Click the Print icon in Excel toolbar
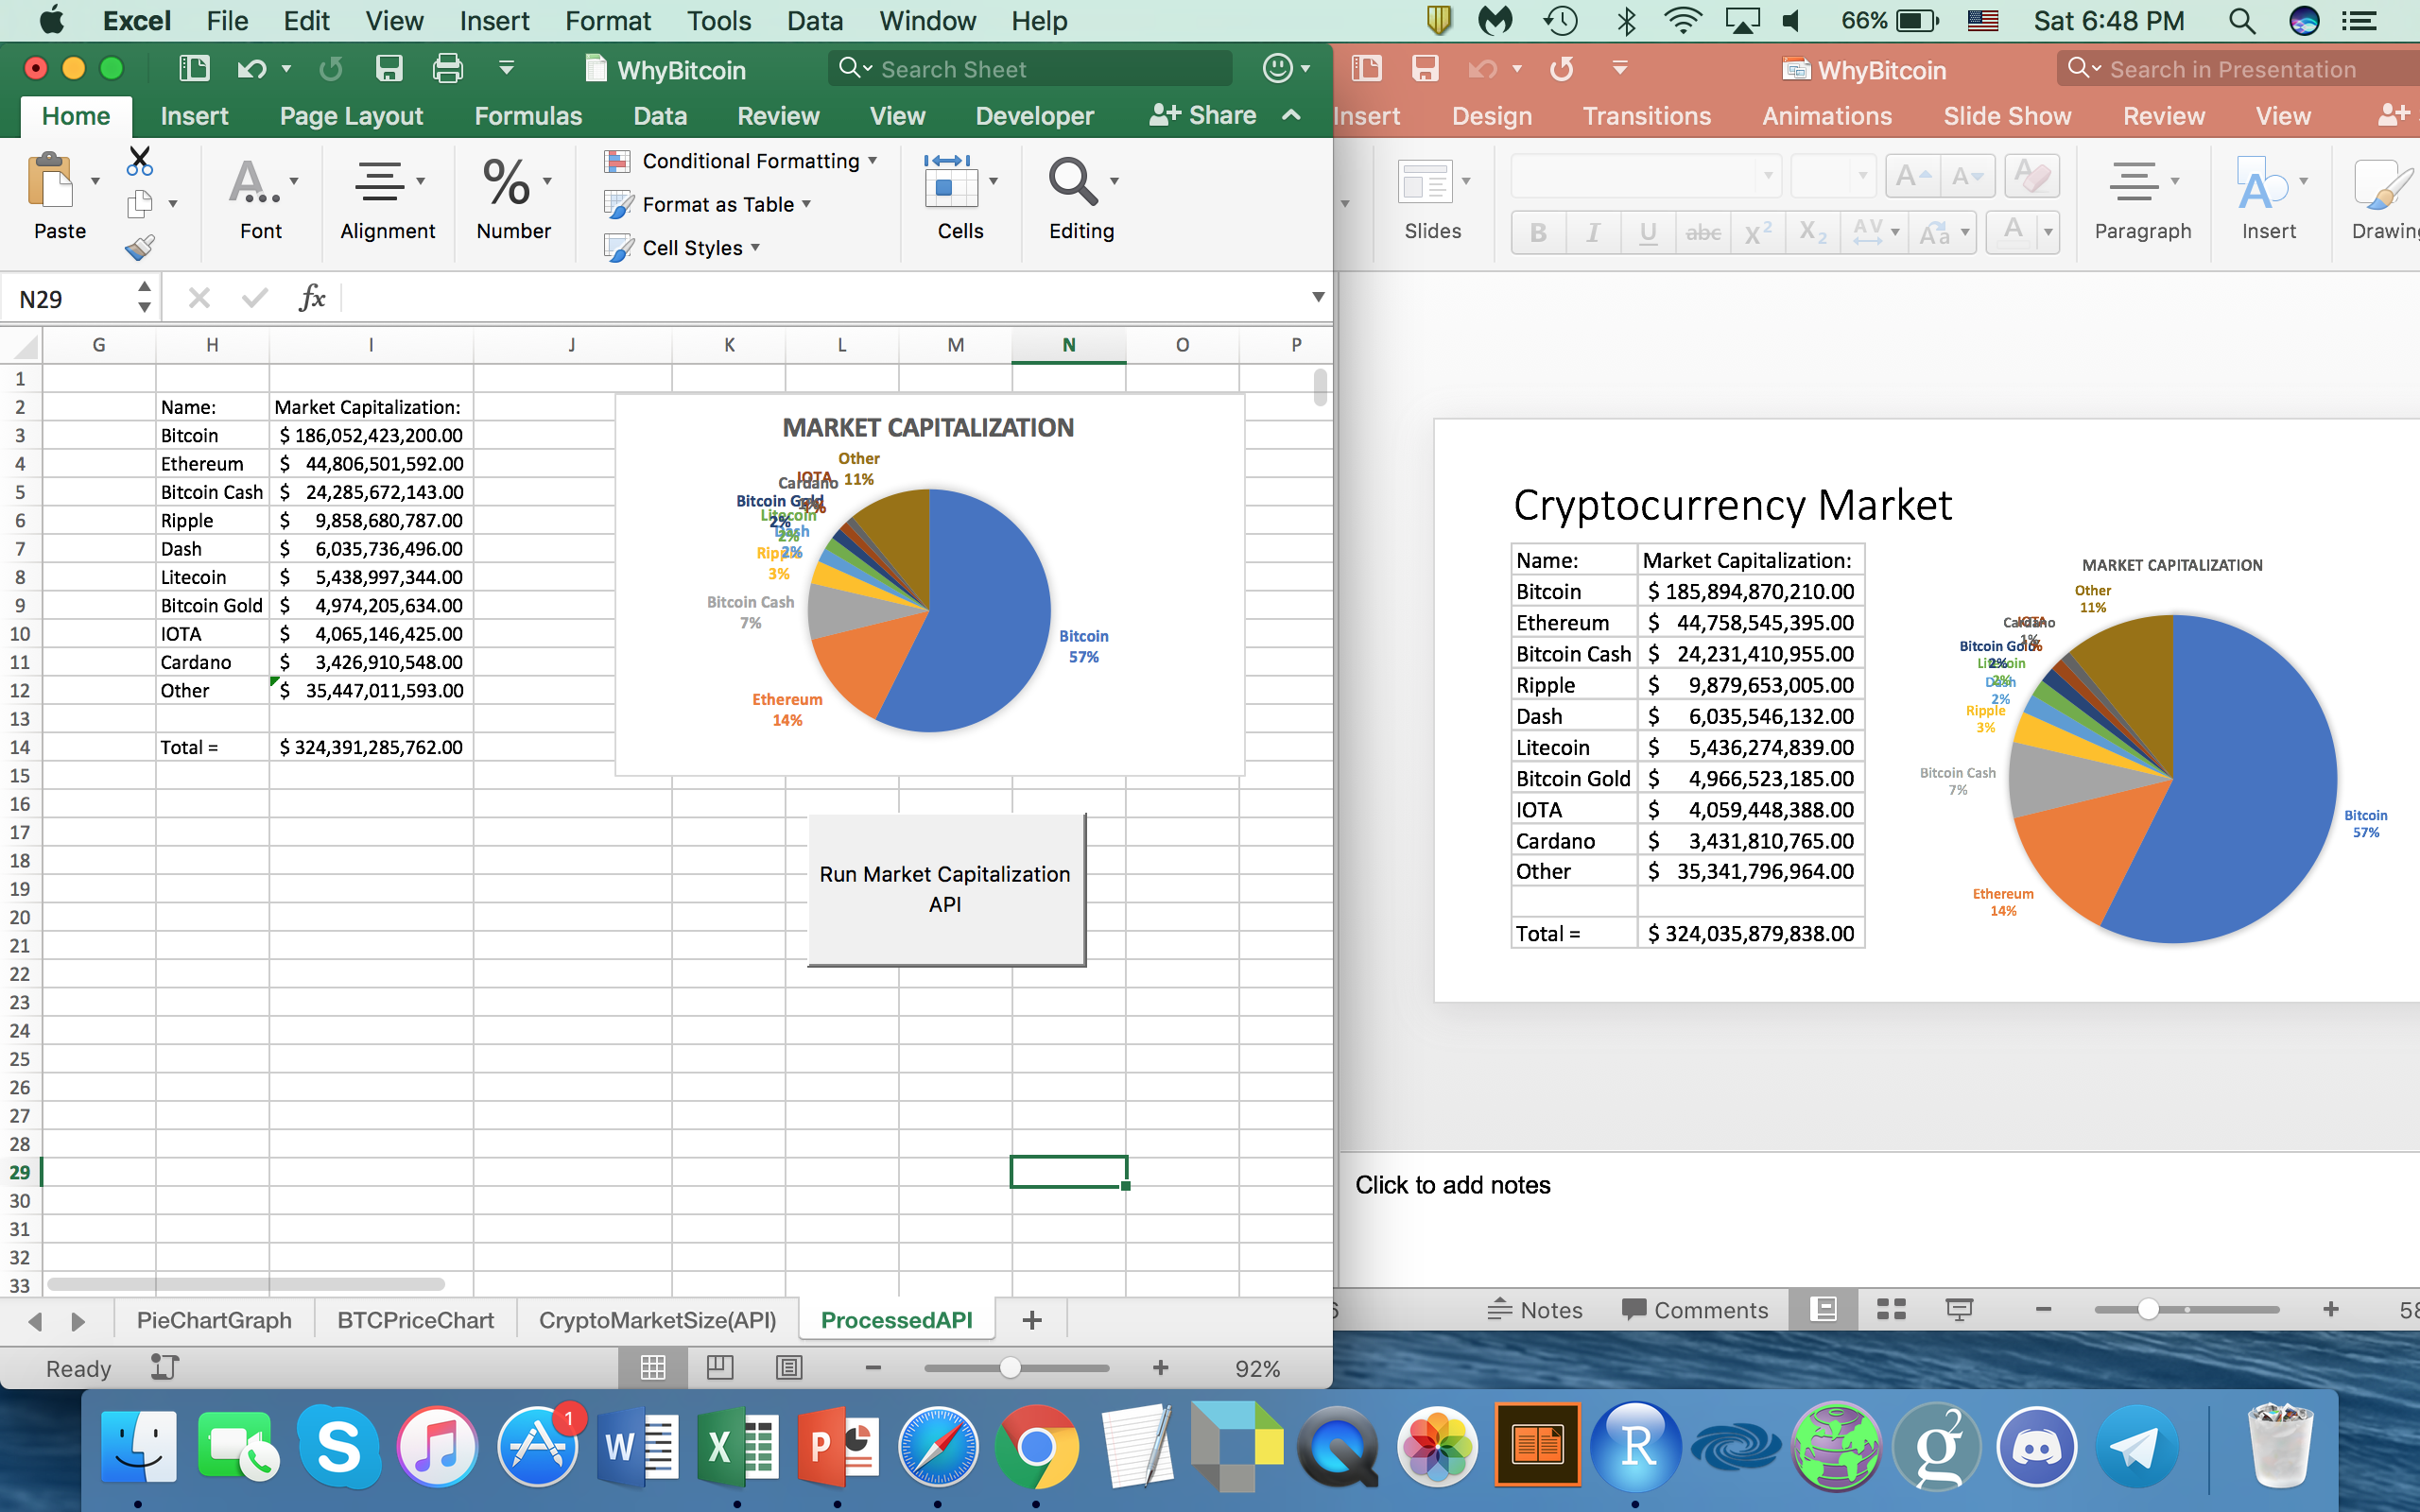 [x=447, y=69]
